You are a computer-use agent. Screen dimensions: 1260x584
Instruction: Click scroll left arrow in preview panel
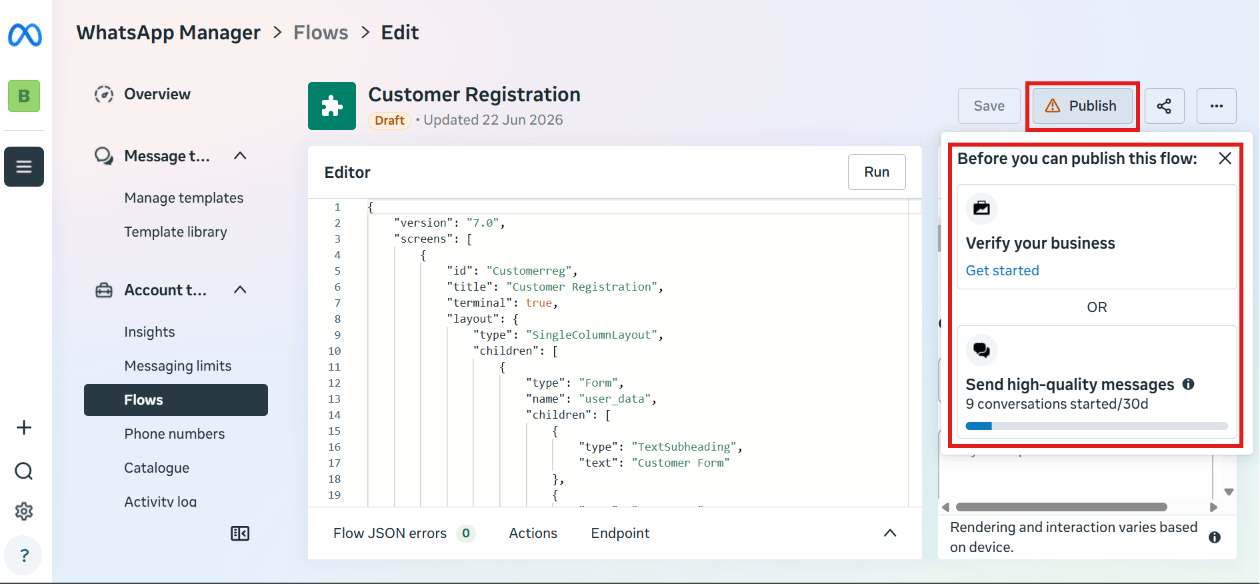tap(947, 507)
